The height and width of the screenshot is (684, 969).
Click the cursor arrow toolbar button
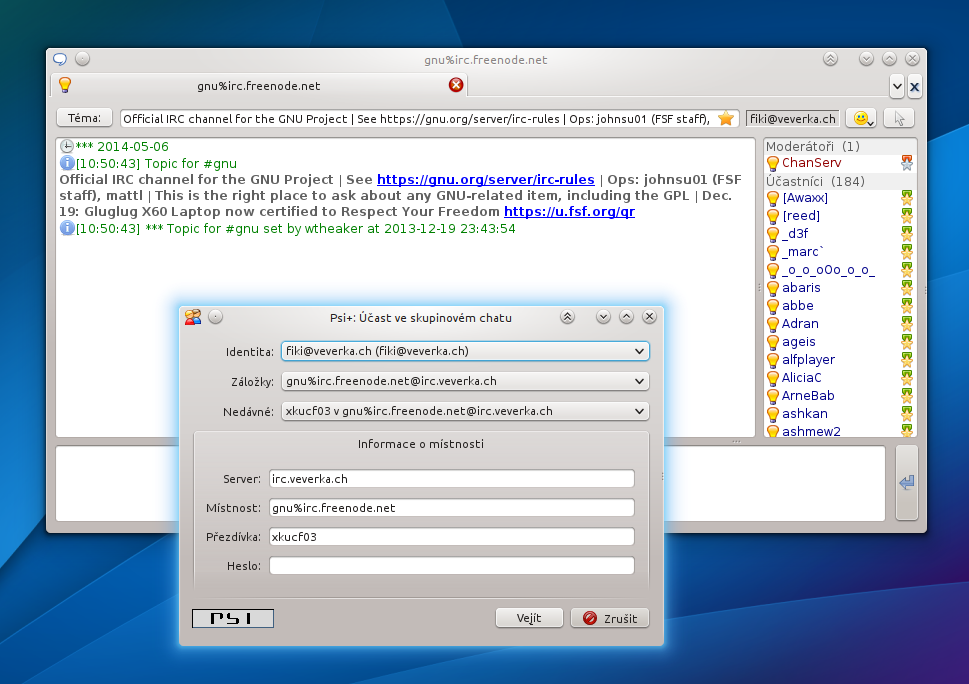coord(899,118)
